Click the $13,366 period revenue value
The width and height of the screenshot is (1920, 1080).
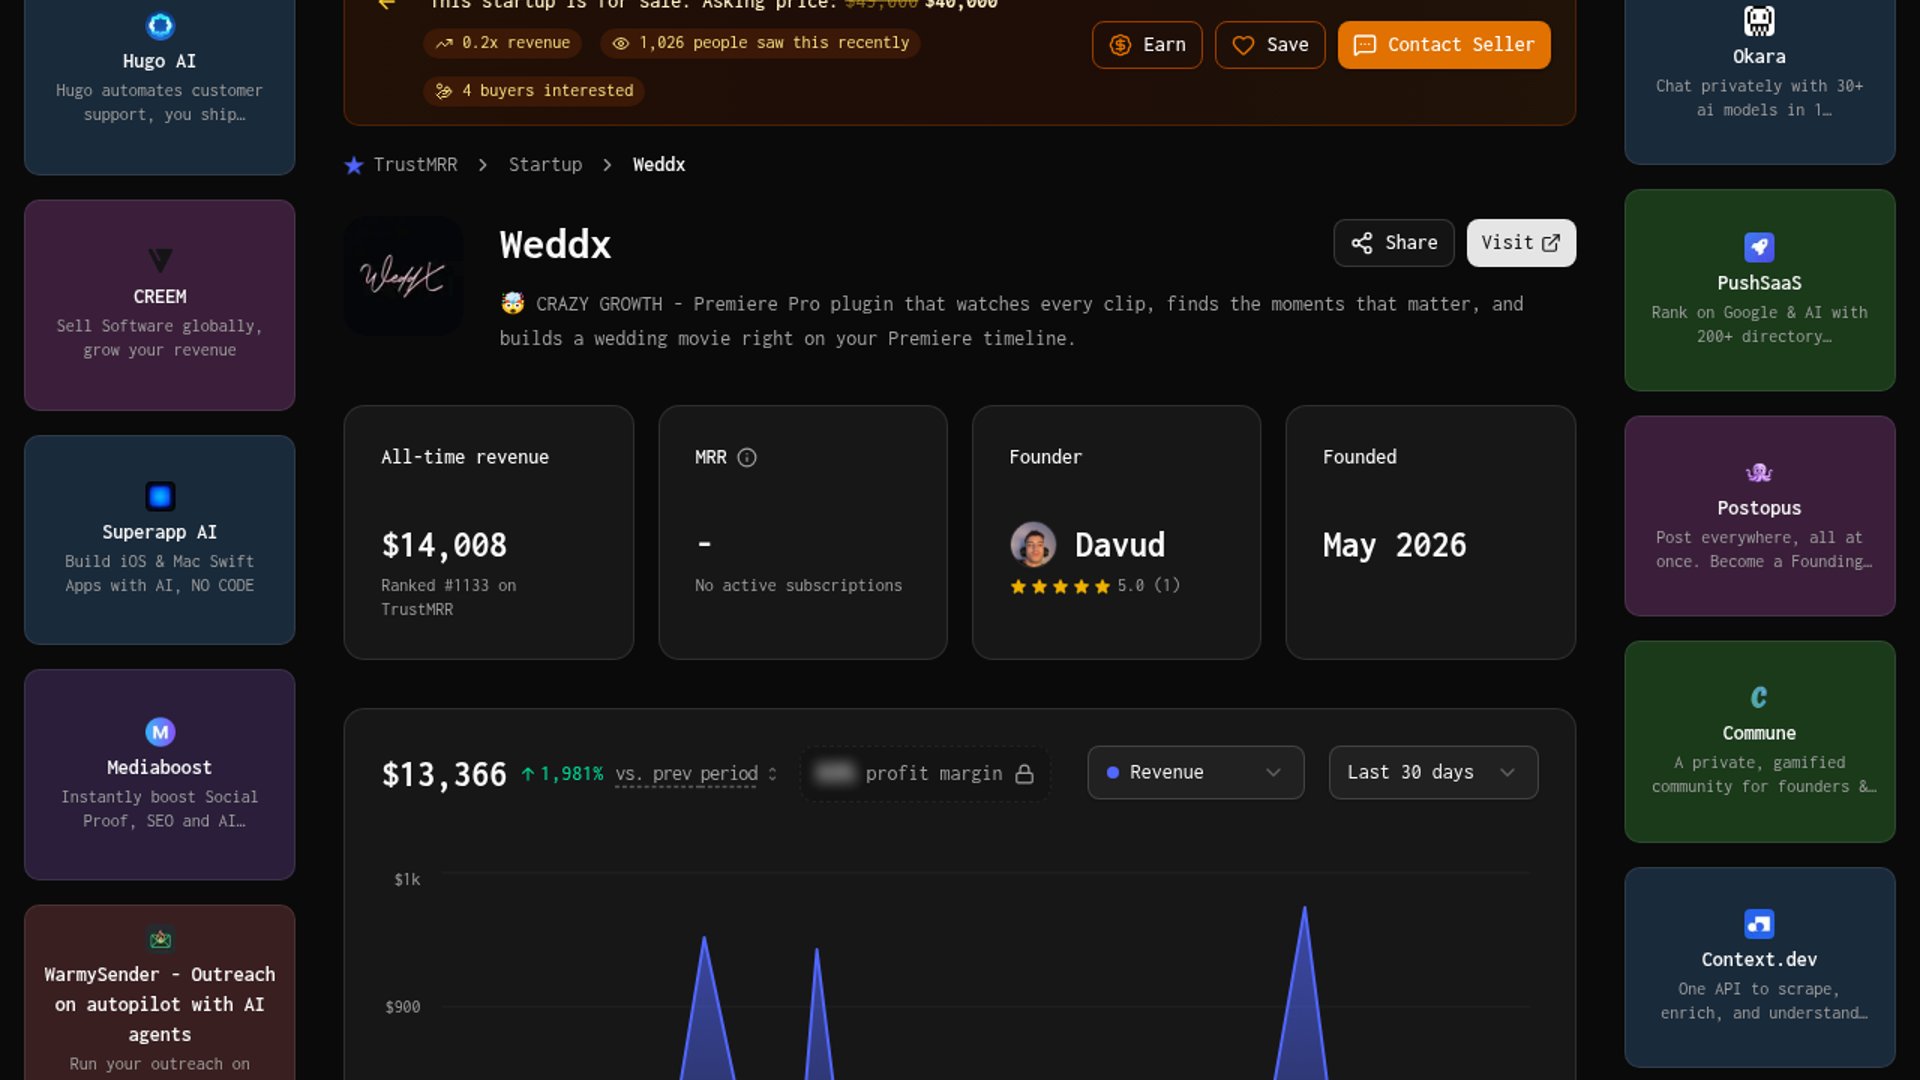444,775
